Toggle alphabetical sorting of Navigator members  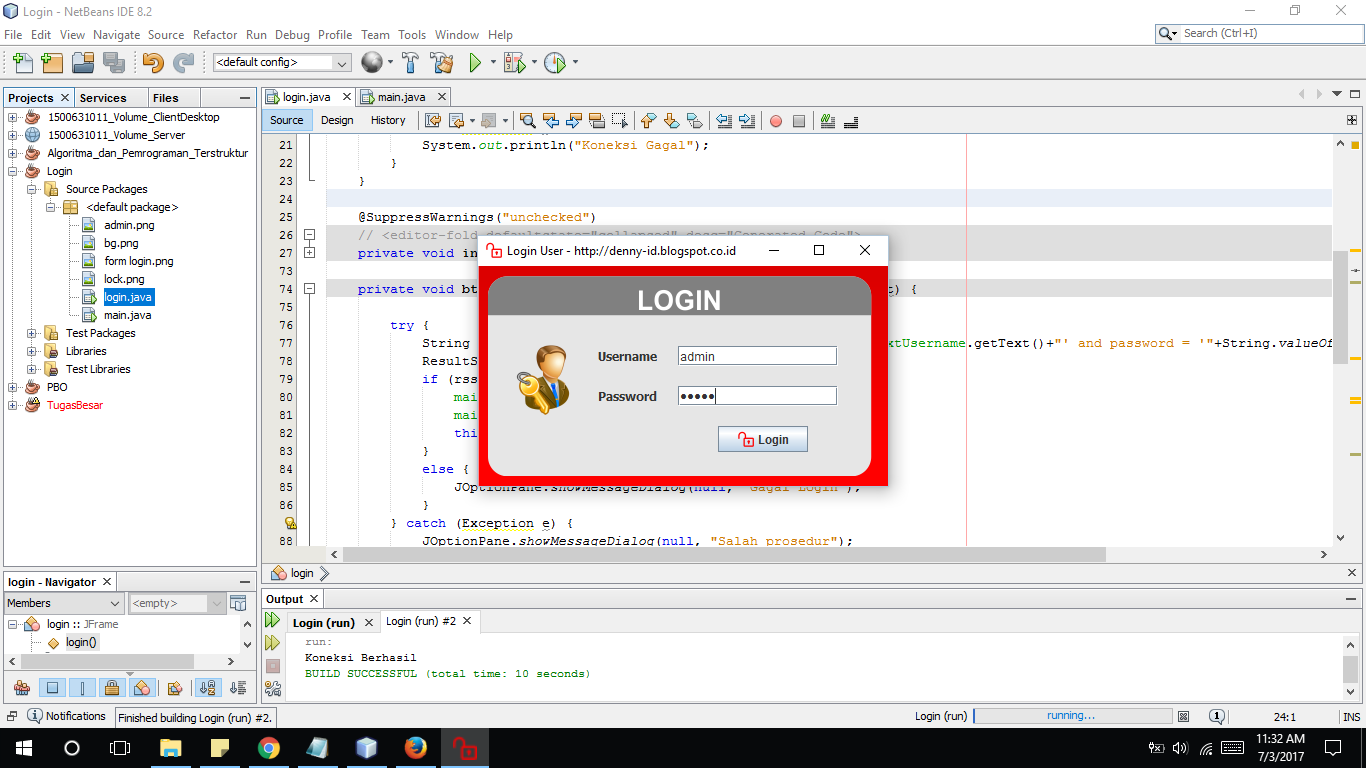tap(208, 687)
